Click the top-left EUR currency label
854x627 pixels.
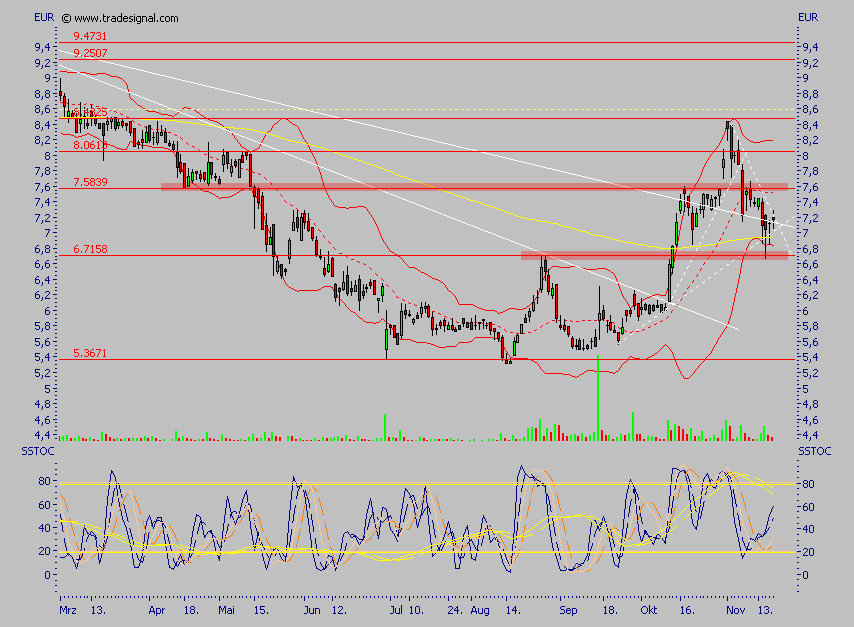(44, 18)
